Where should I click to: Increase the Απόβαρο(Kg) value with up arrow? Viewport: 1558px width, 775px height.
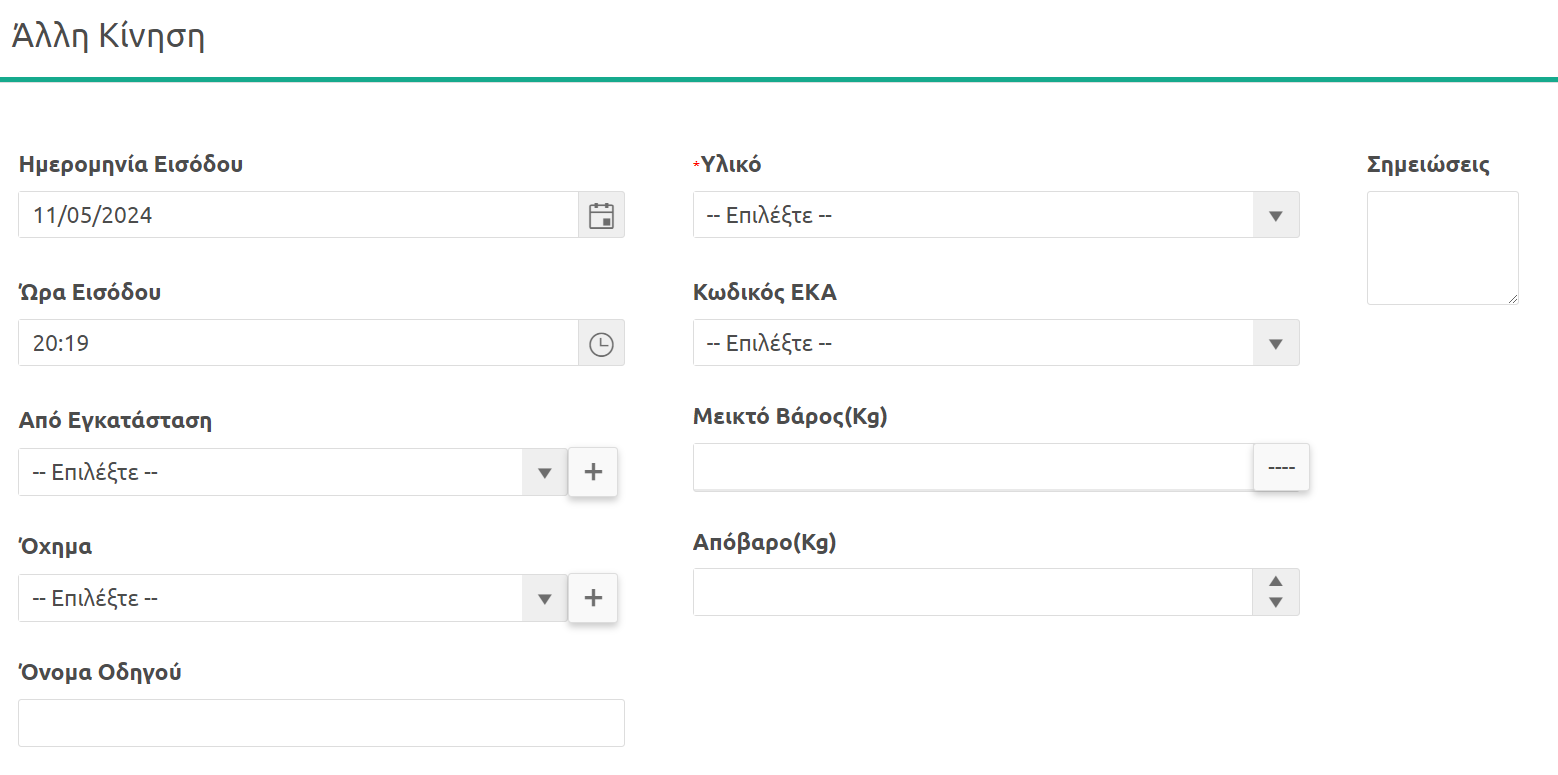click(1276, 582)
